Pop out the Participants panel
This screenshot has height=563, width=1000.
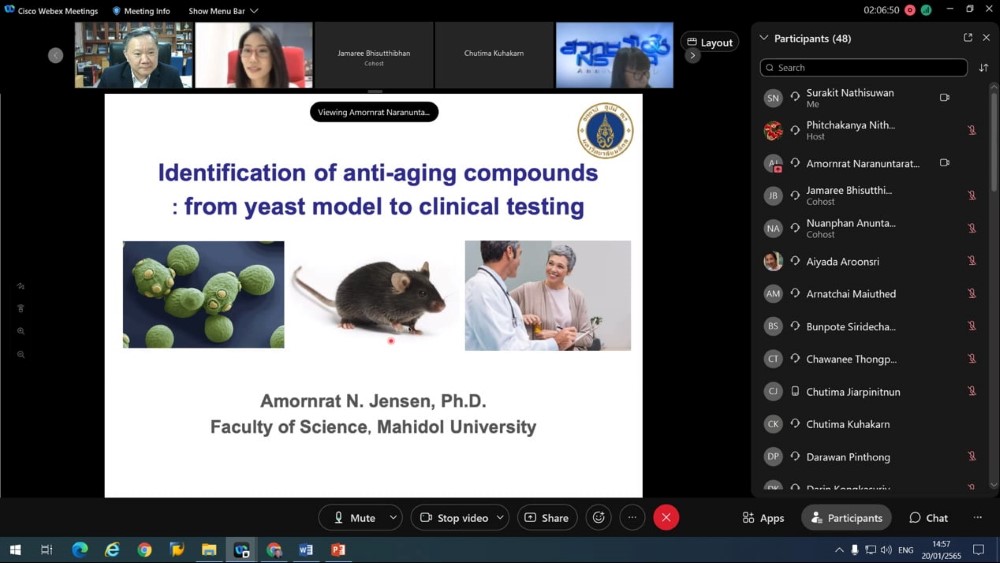(x=967, y=38)
